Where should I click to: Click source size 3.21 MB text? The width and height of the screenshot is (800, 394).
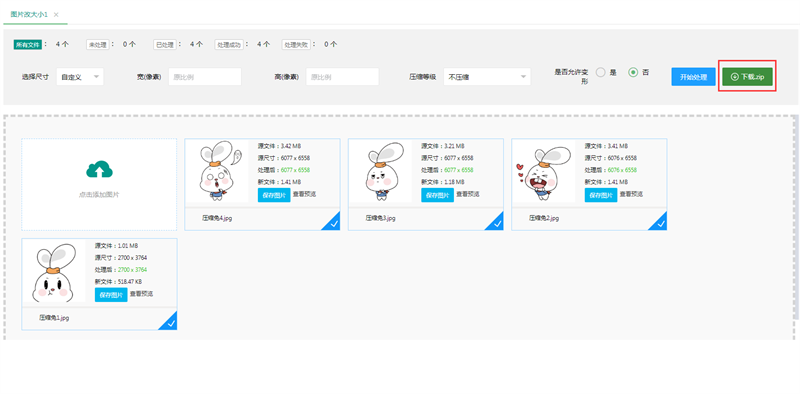(x=454, y=146)
